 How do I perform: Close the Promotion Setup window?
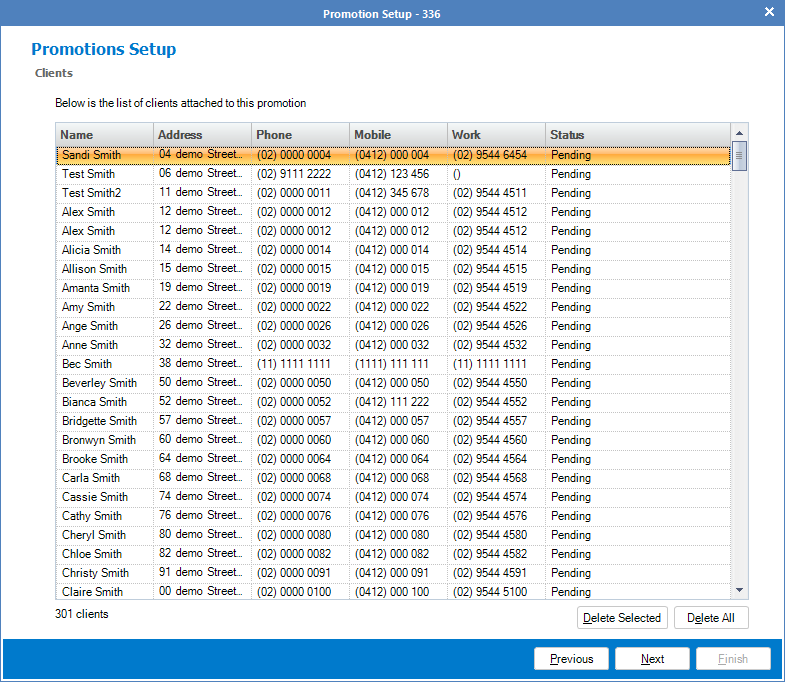coord(768,13)
